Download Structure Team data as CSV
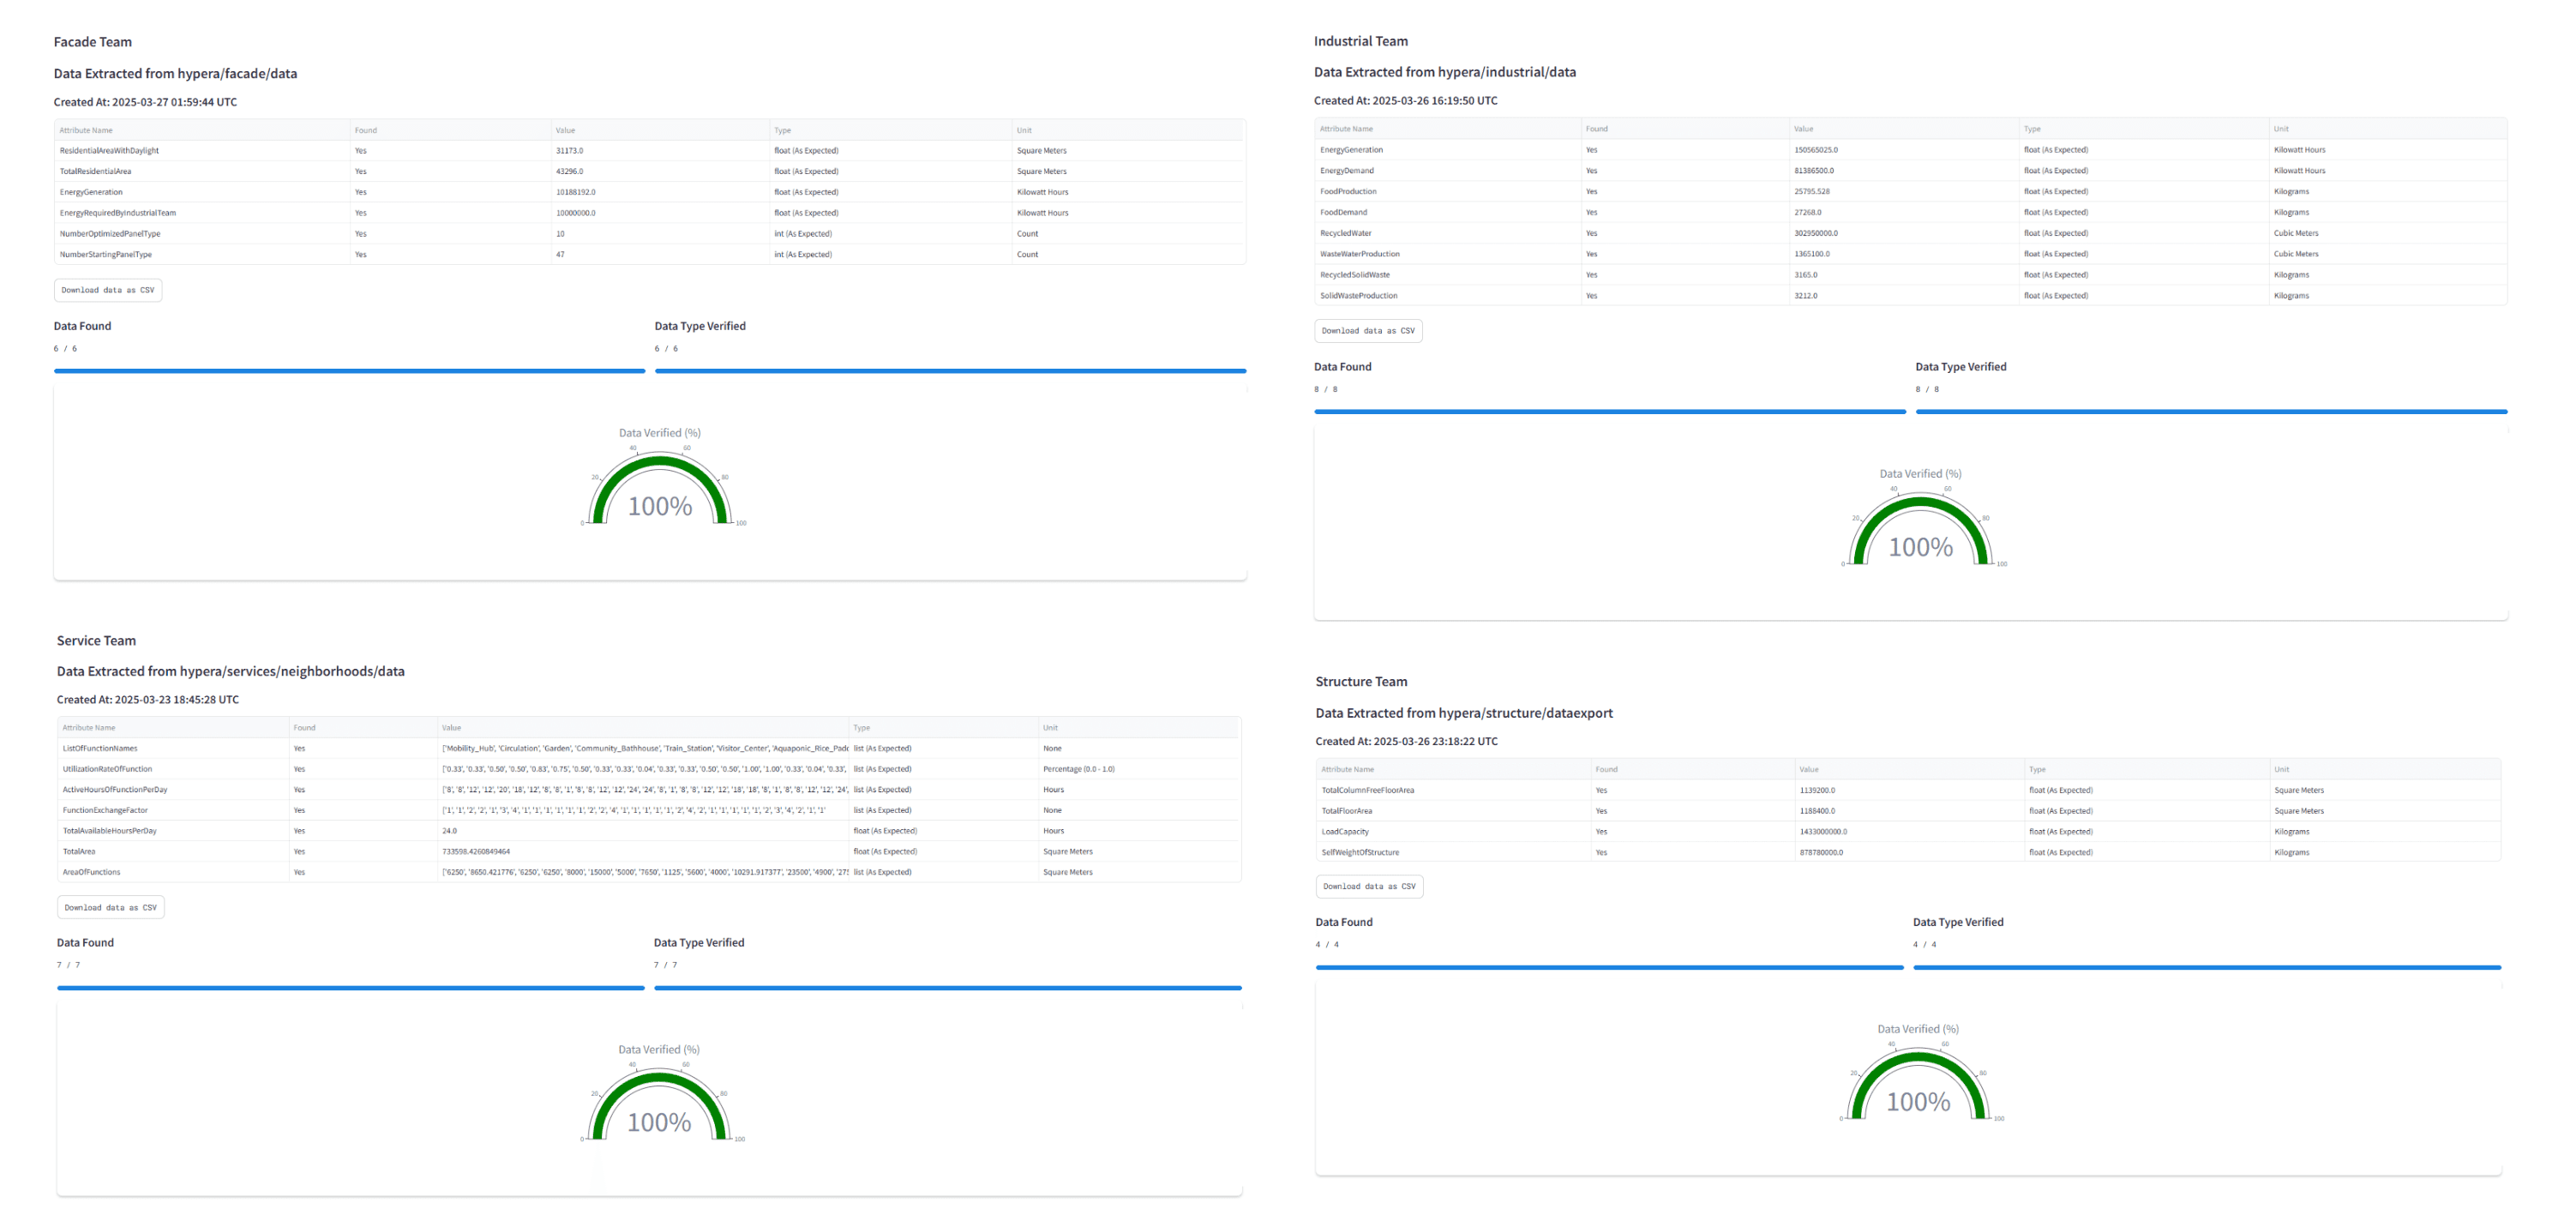The height and width of the screenshot is (1209, 2576). tap(1369, 886)
